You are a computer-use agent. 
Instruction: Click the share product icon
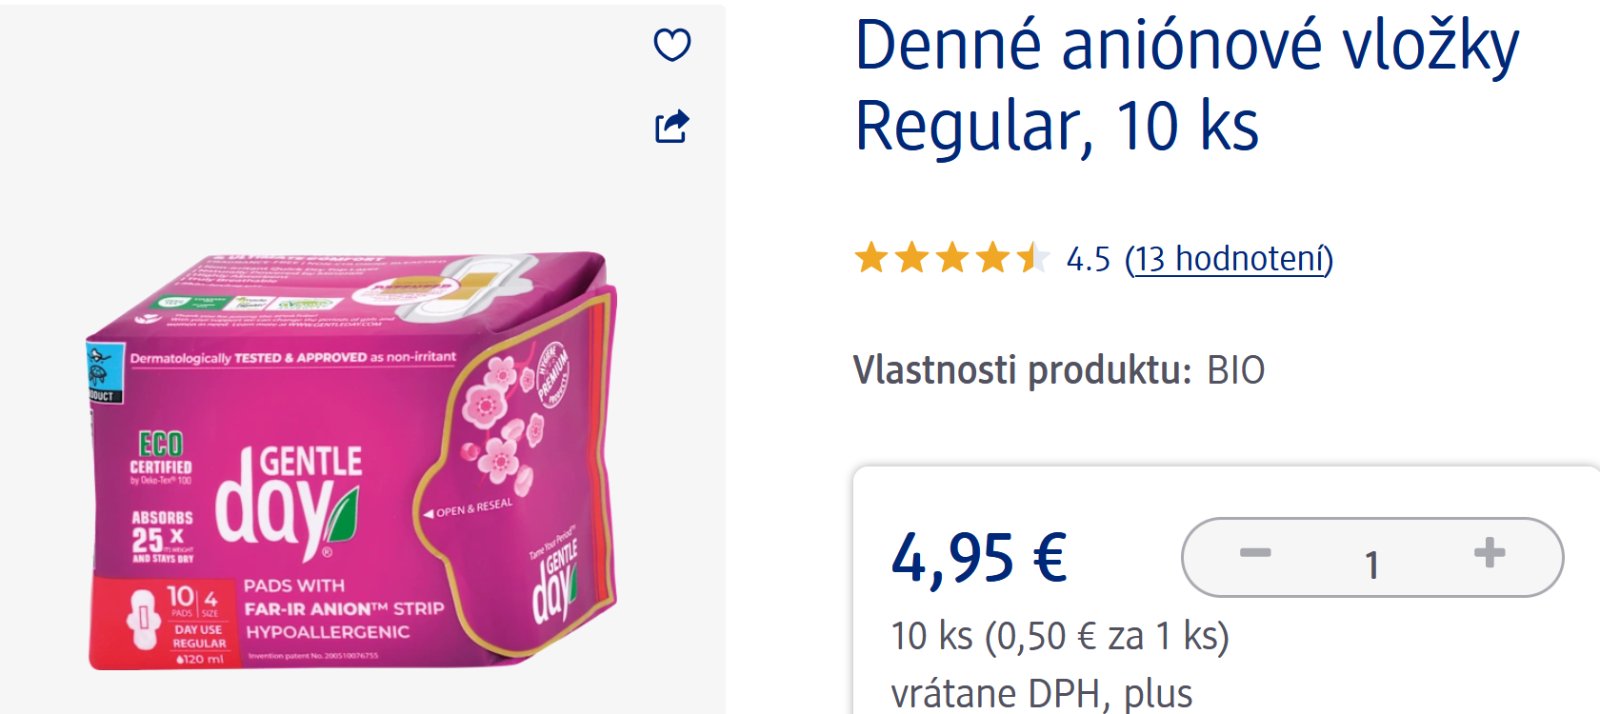click(x=672, y=126)
